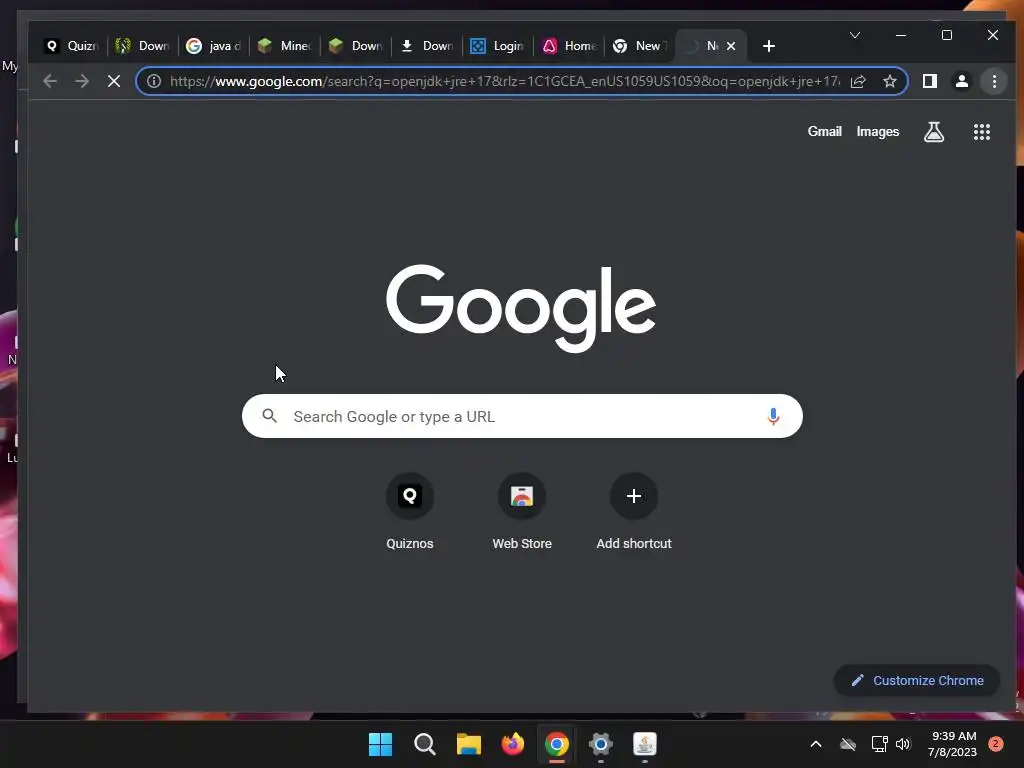Open Google Images link

pyautogui.click(x=877, y=131)
